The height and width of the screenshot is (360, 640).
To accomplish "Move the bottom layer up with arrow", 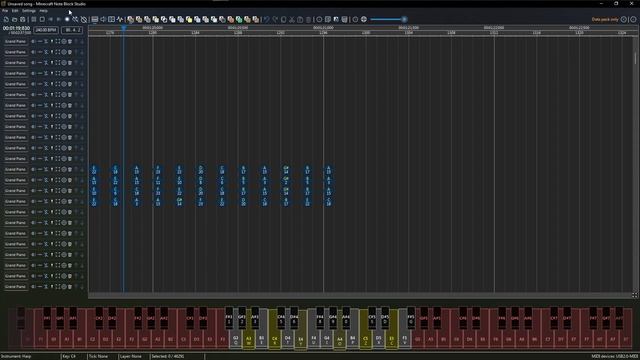I will (x=76, y=287).
